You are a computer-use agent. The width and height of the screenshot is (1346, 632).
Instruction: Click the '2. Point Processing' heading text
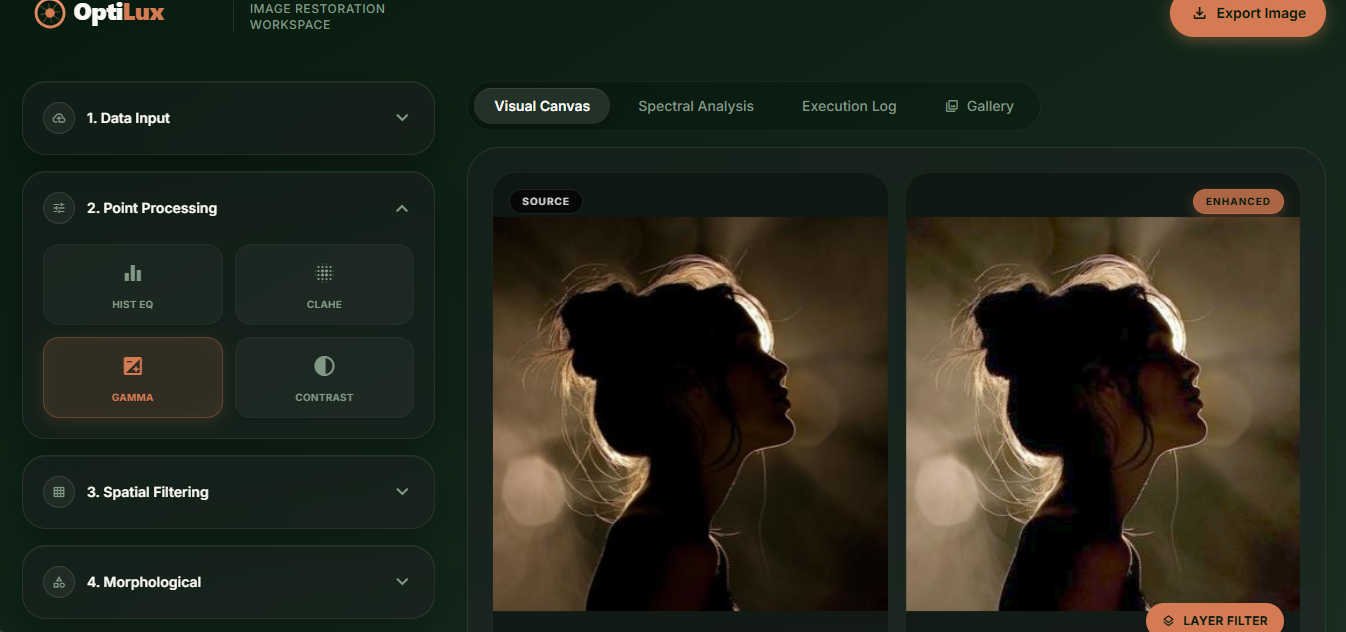(x=152, y=208)
